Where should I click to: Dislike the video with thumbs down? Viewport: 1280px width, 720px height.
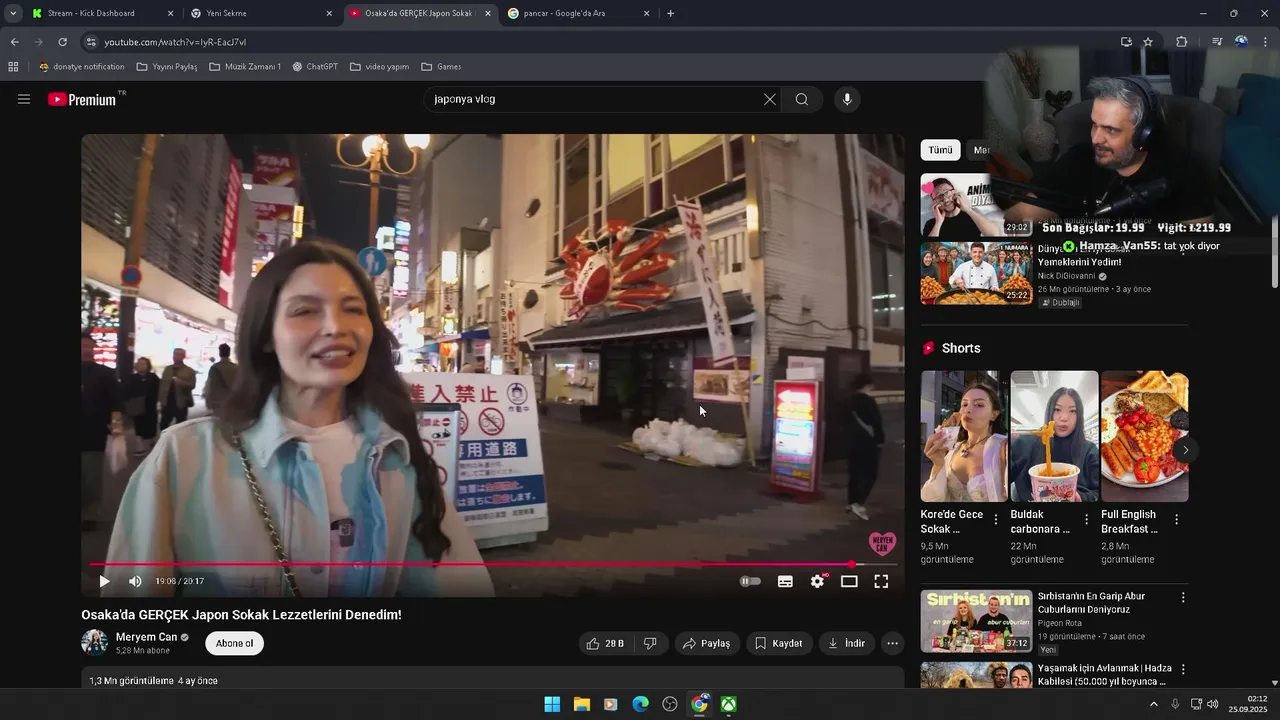click(650, 643)
